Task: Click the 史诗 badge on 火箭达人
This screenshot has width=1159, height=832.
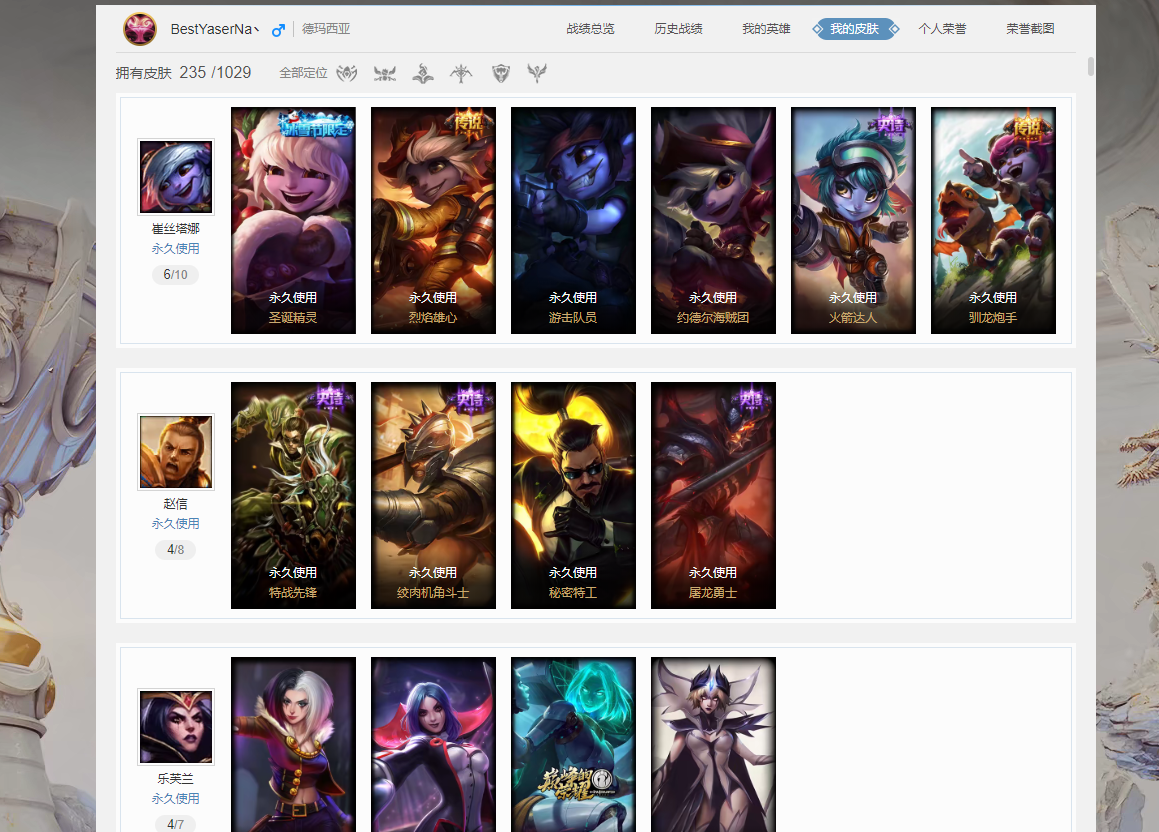Action: pyautogui.click(x=891, y=123)
